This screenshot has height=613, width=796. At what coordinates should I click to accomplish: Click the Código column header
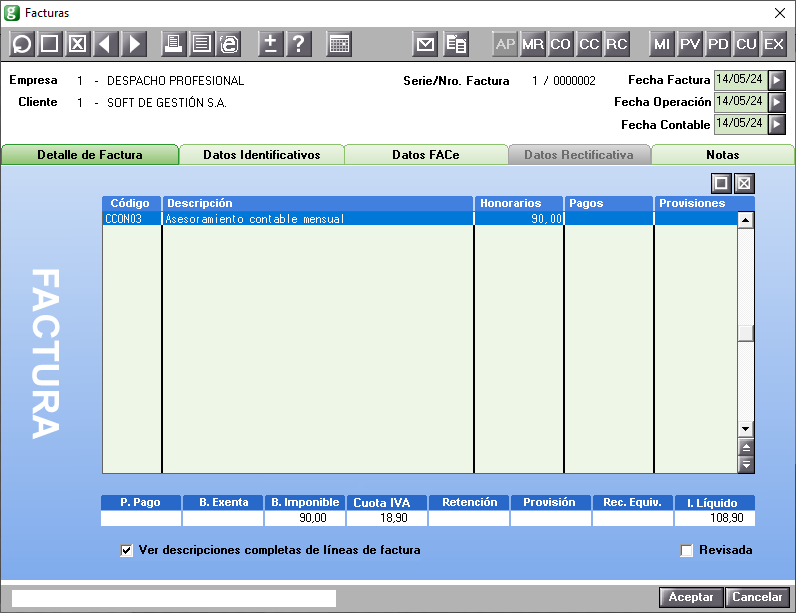[131, 203]
